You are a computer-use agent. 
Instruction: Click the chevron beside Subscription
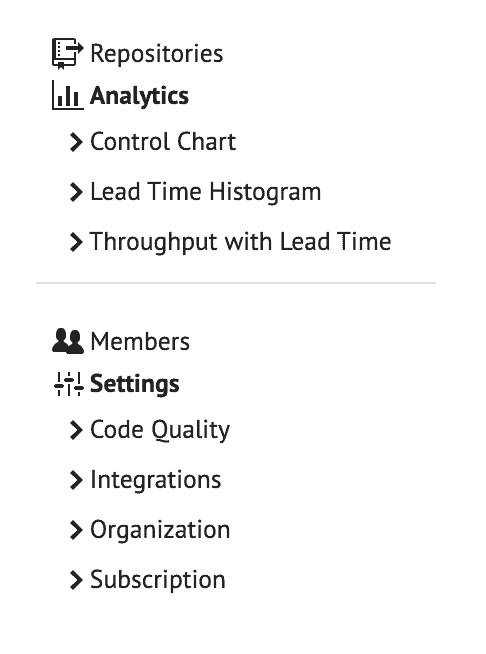coord(76,580)
